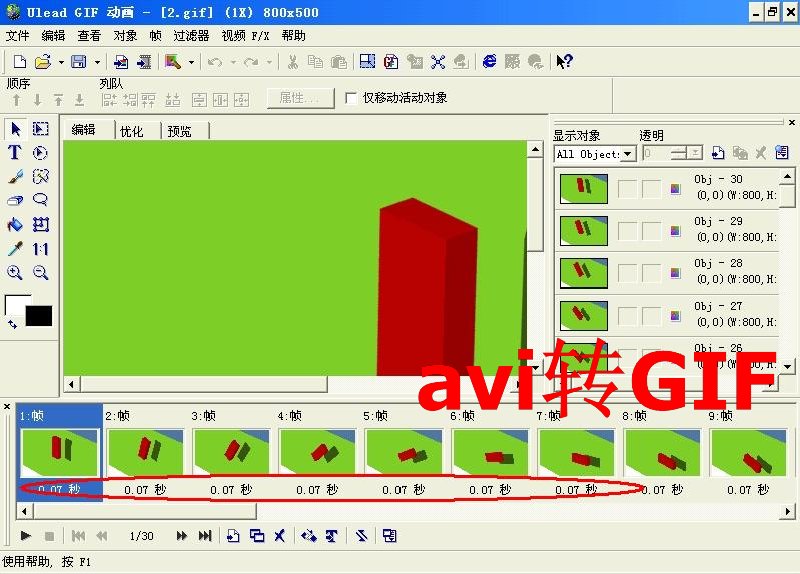Expand the Undo history dropdown arrow

click(233, 63)
